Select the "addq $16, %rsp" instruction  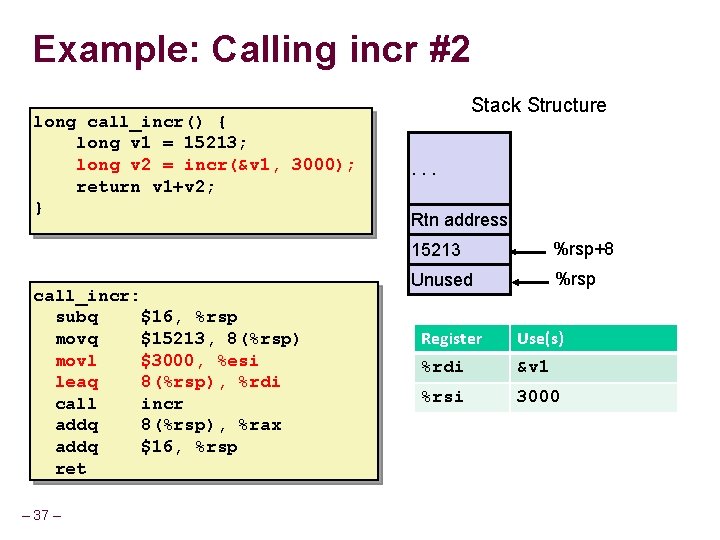coord(146,447)
